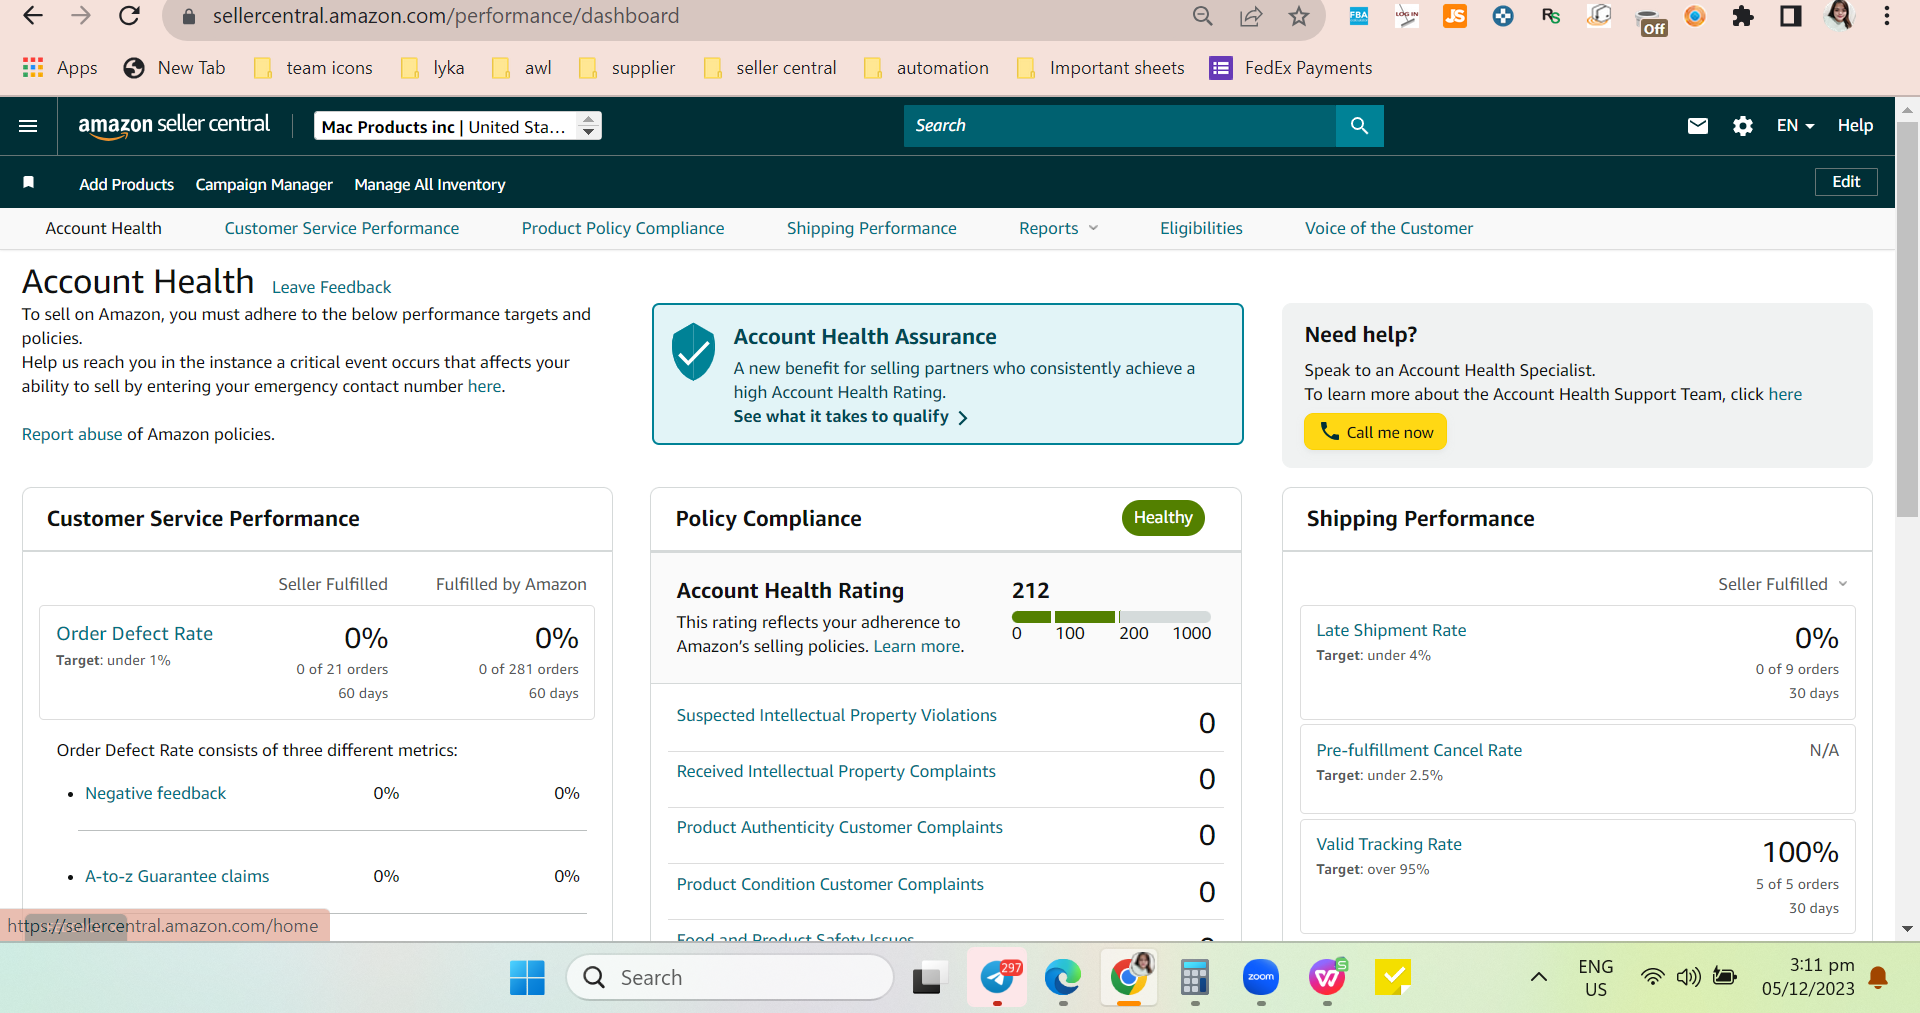Click the browser back arrow
1920x1013 pixels.
(x=33, y=16)
